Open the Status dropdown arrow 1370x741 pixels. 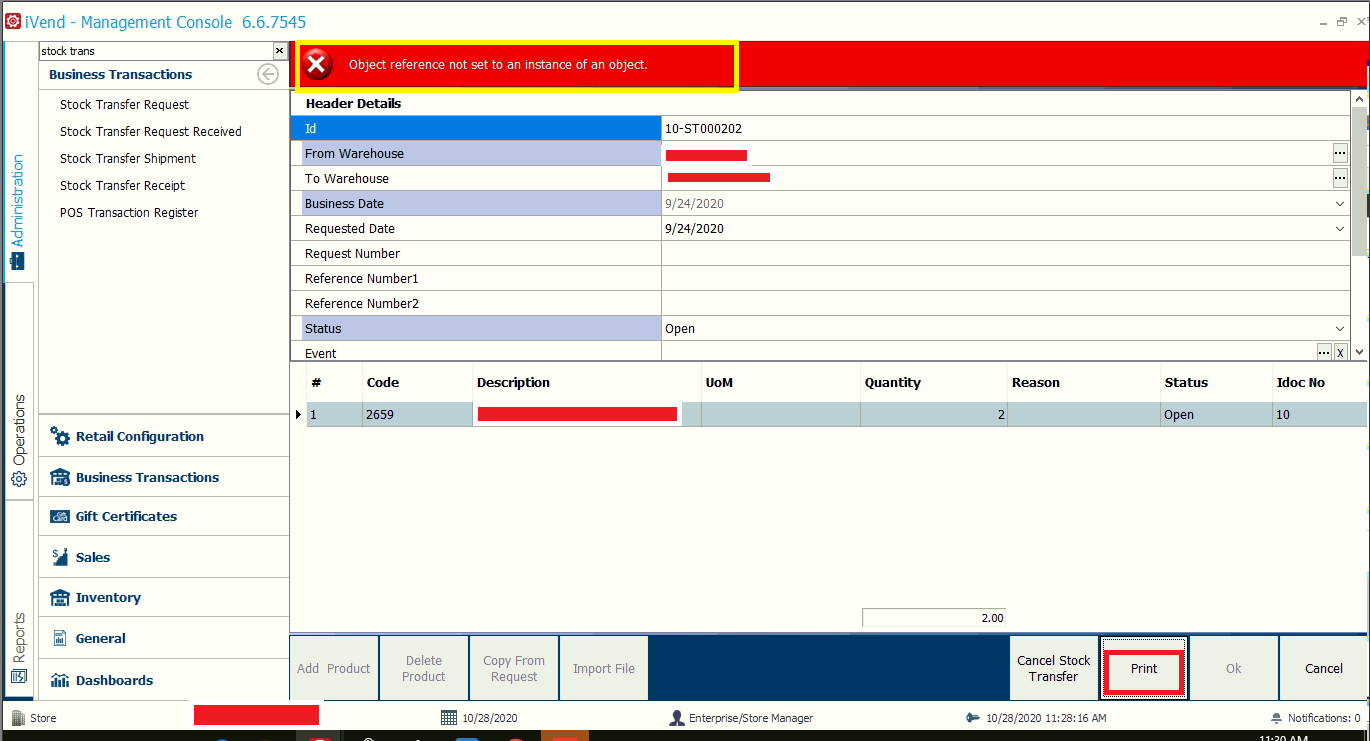pos(1340,328)
